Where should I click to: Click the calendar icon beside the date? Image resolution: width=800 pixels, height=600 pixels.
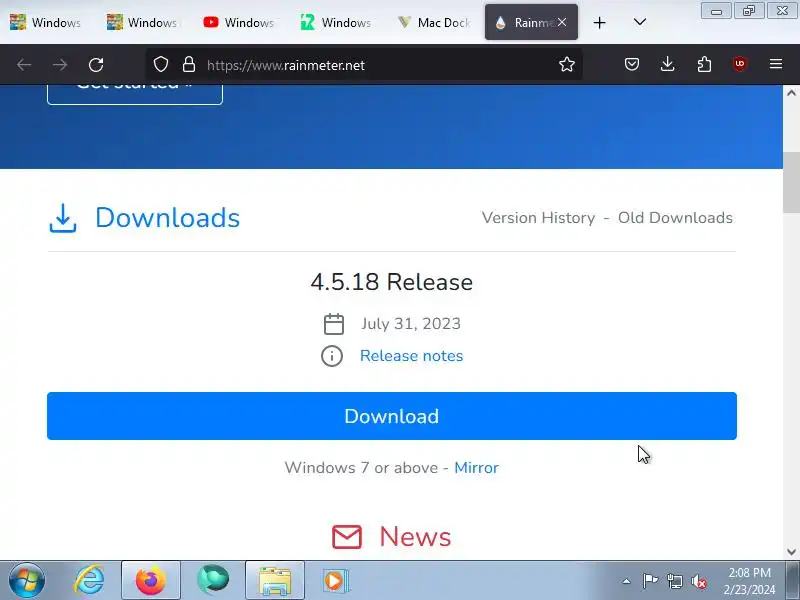point(334,324)
